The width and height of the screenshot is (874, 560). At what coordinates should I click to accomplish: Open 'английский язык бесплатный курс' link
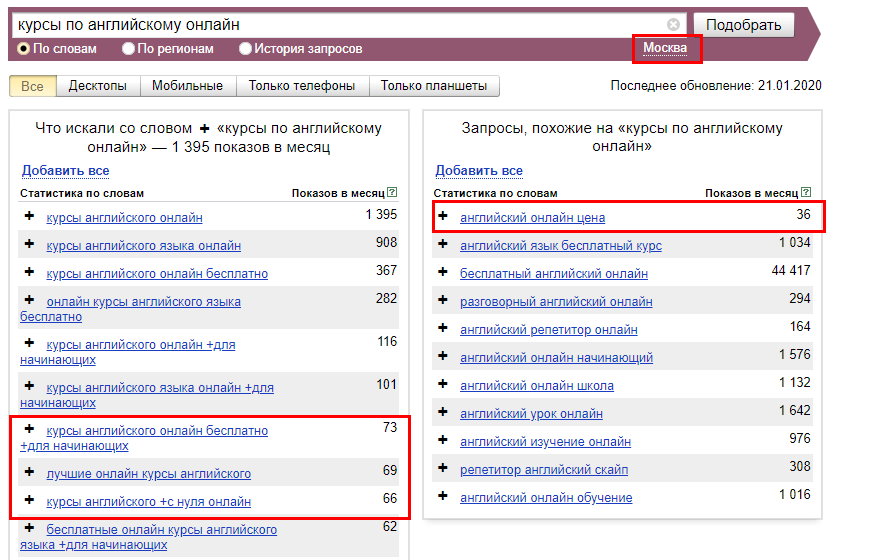(561, 246)
